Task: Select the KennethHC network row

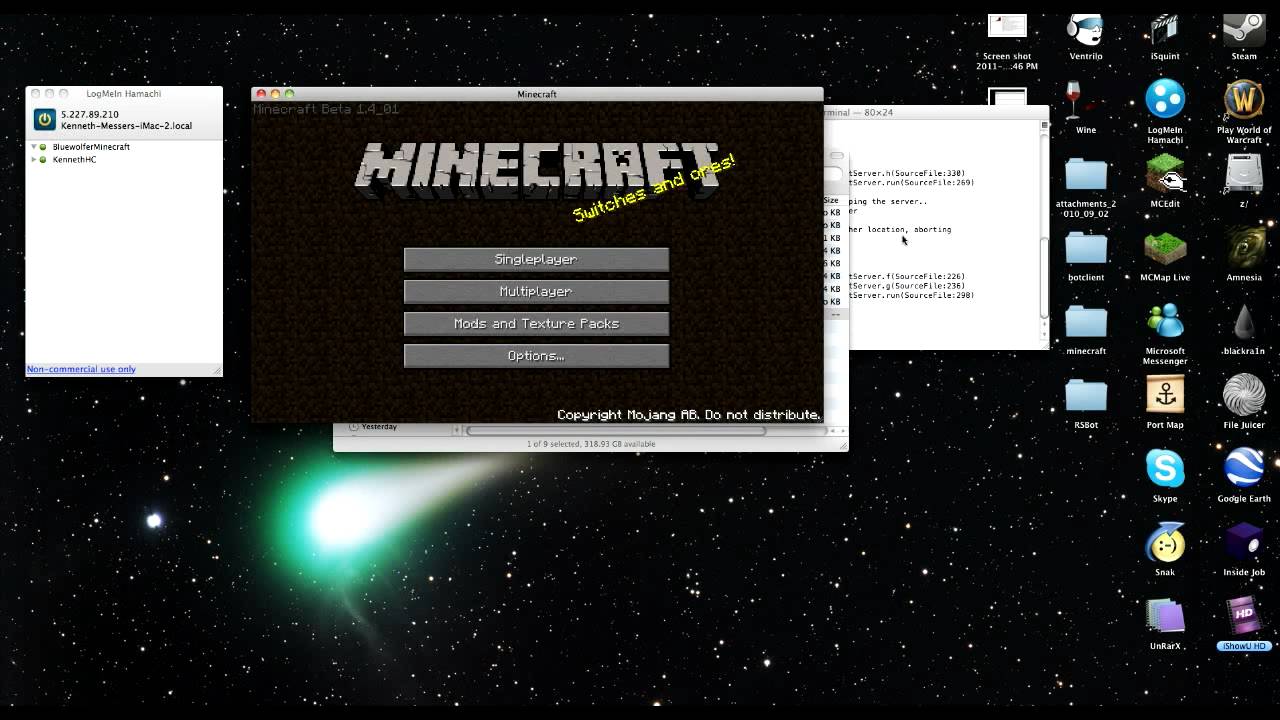Action: pos(124,160)
